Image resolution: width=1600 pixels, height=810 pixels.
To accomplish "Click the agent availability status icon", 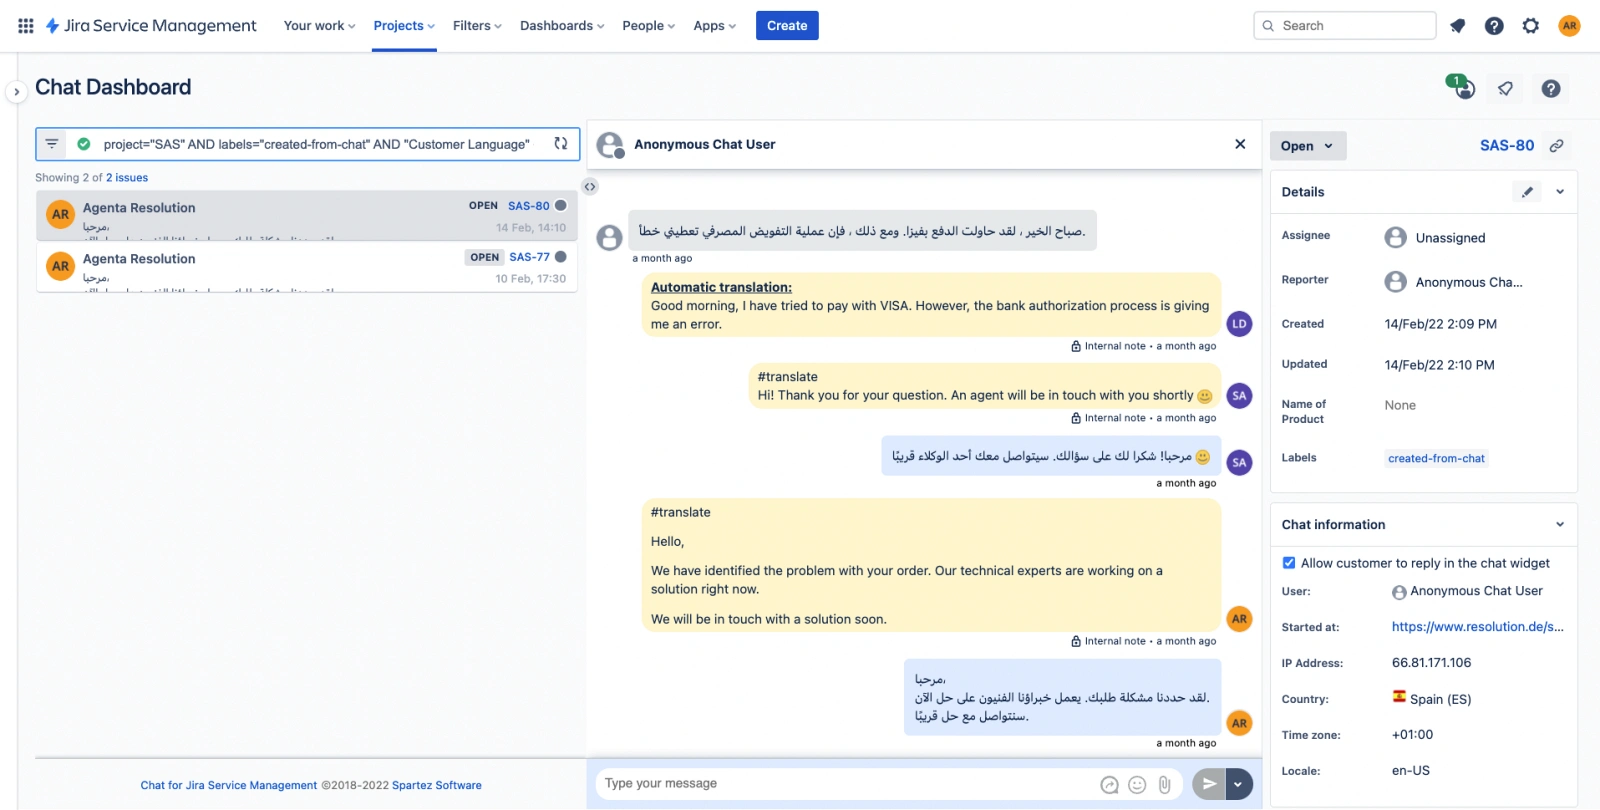I will coord(1461,87).
